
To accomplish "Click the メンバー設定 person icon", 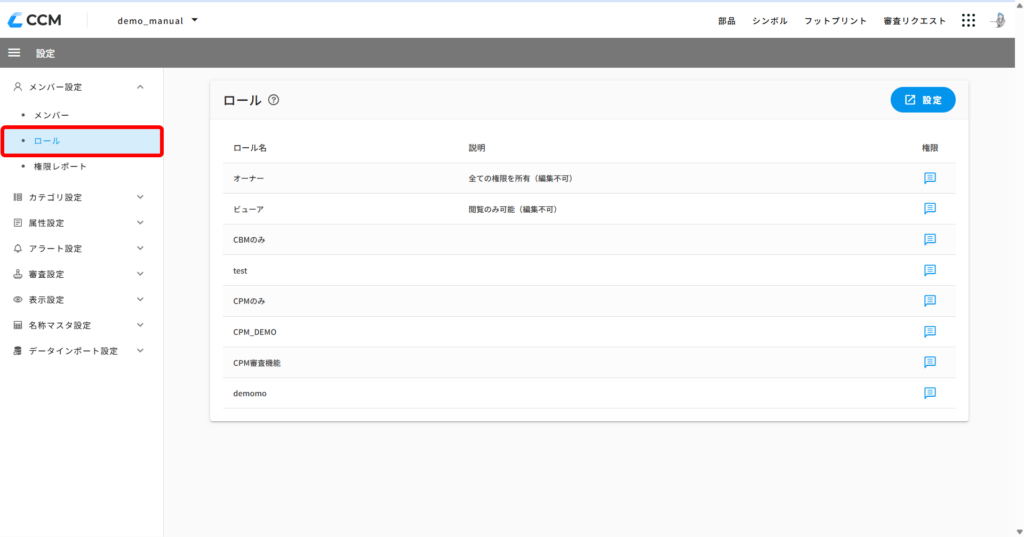I will point(18,87).
